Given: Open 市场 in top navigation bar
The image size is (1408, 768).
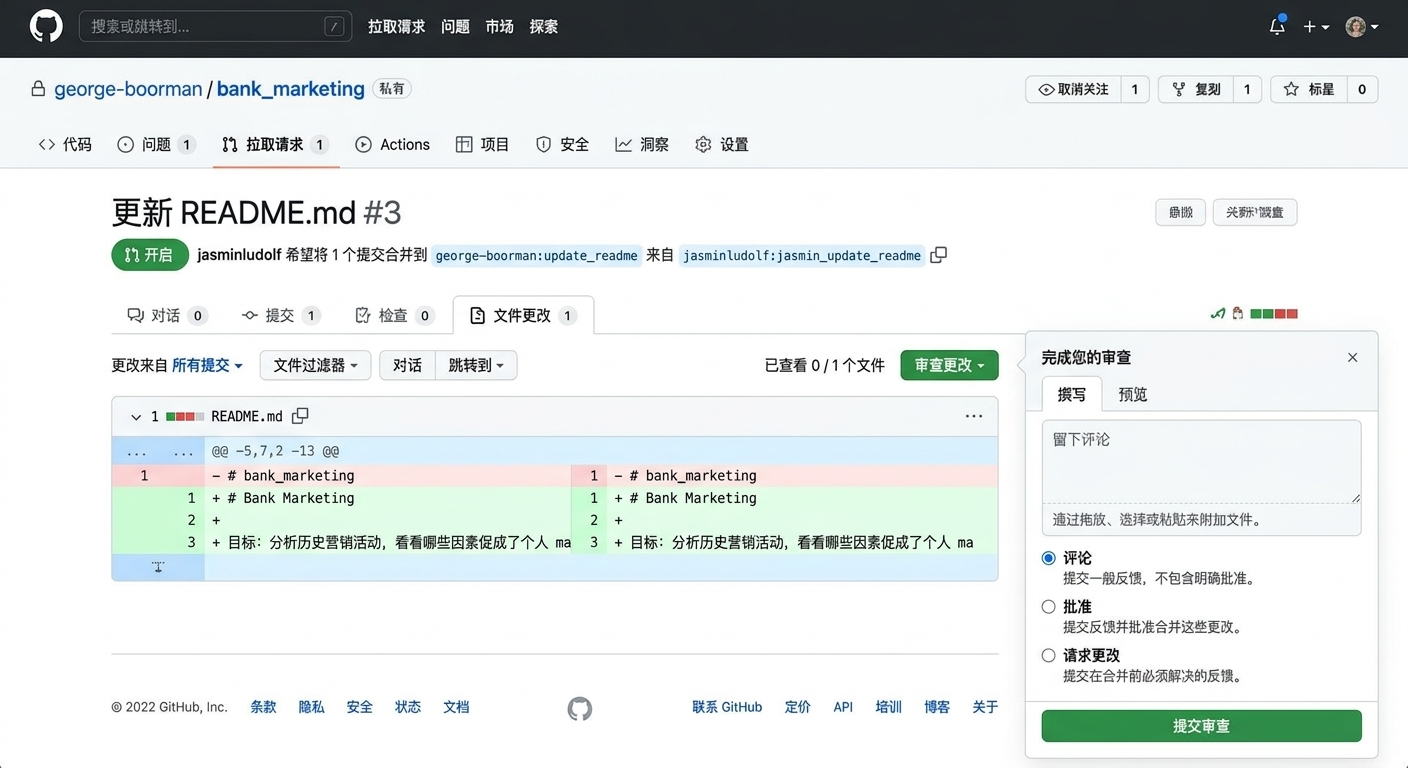Looking at the screenshot, I should (x=499, y=27).
